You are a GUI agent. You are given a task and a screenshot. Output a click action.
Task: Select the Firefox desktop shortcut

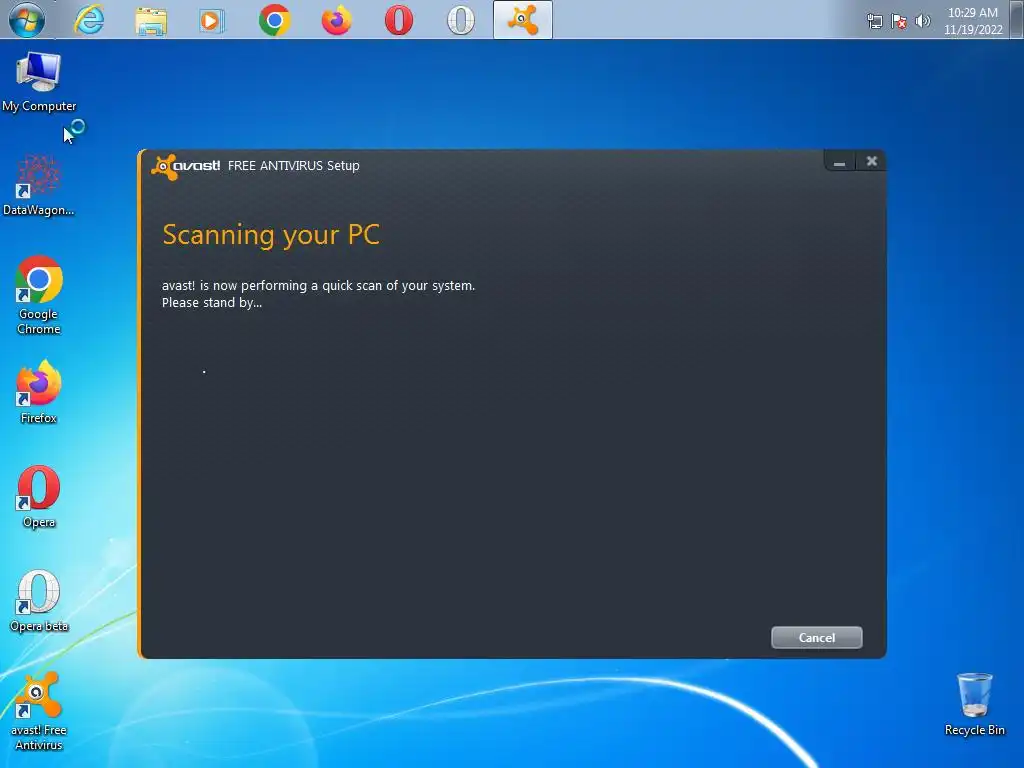pos(39,392)
